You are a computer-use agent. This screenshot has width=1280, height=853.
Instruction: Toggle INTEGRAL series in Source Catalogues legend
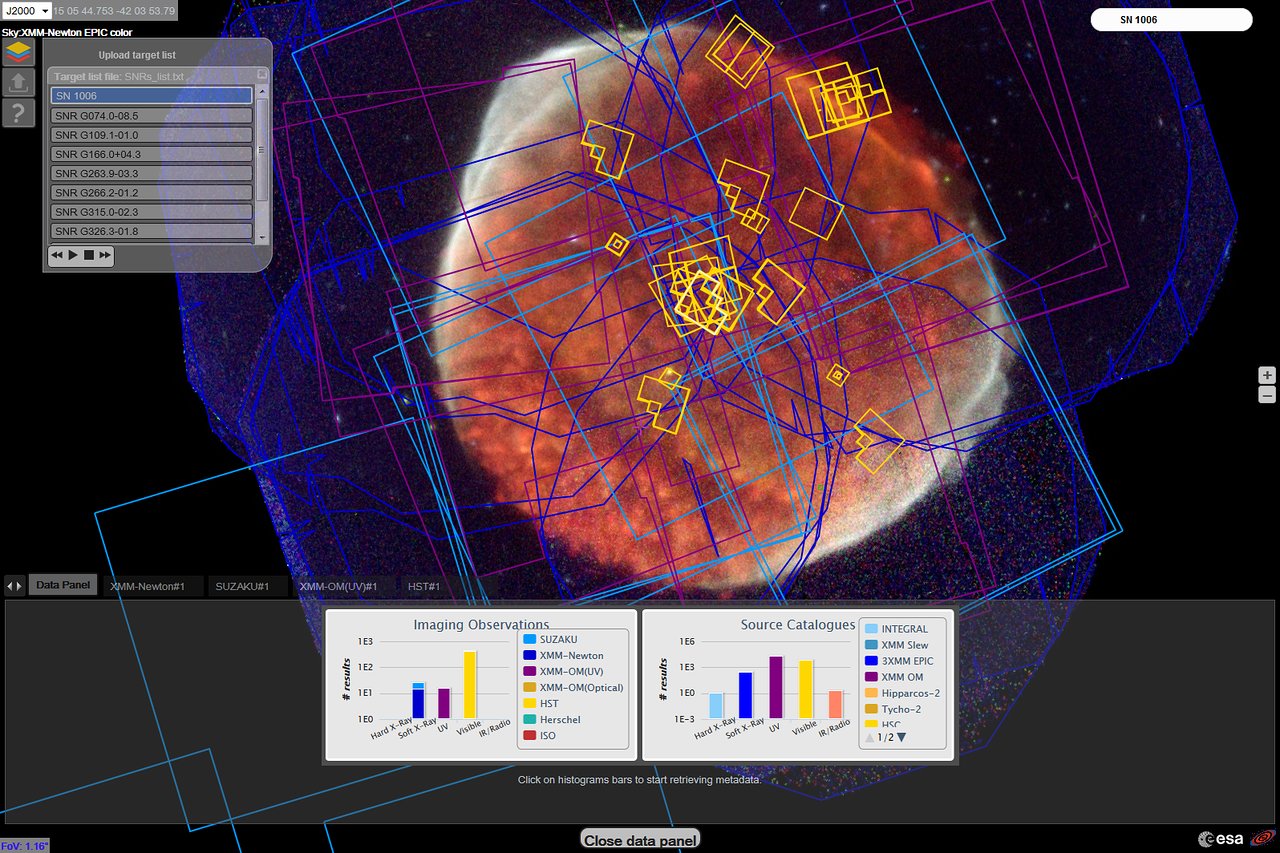(x=904, y=629)
